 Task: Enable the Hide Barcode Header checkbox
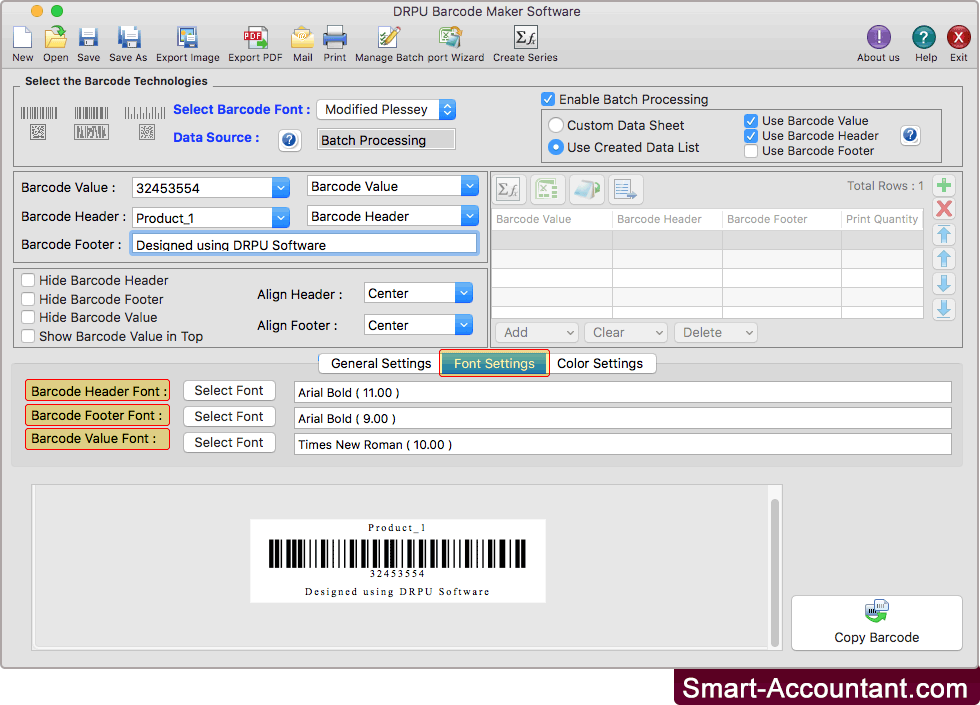pyautogui.click(x=29, y=281)
